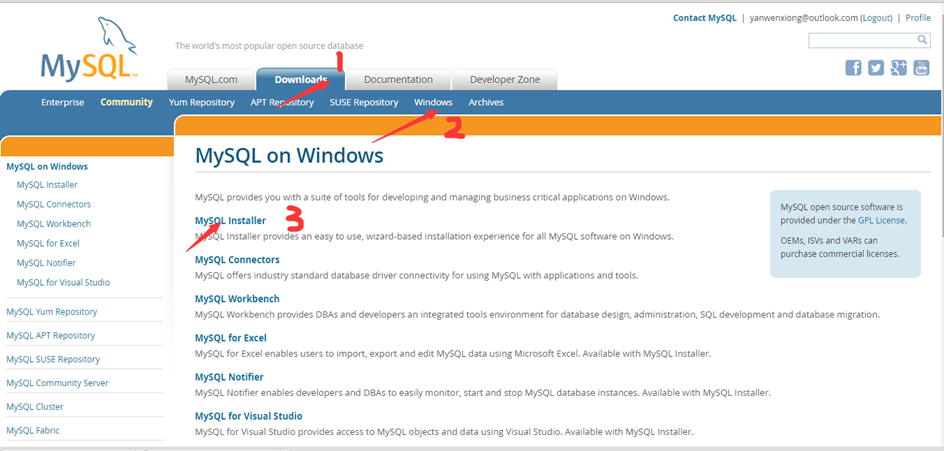Open MySQL Connectors heading link in main content
Image resolution: width=944 pixels, height=451 pixels.
coord(237,260)
